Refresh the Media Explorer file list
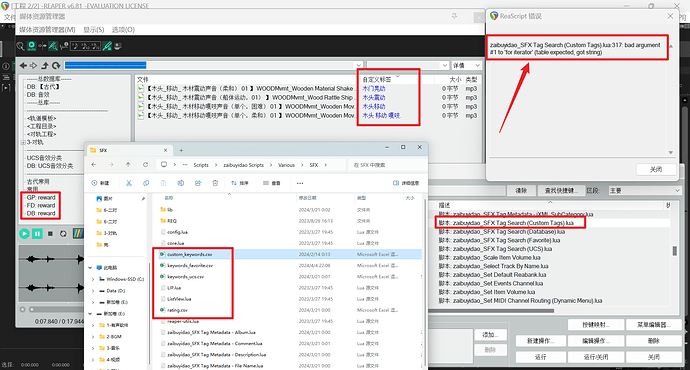The image size is (690, 370). coord(56,66)
